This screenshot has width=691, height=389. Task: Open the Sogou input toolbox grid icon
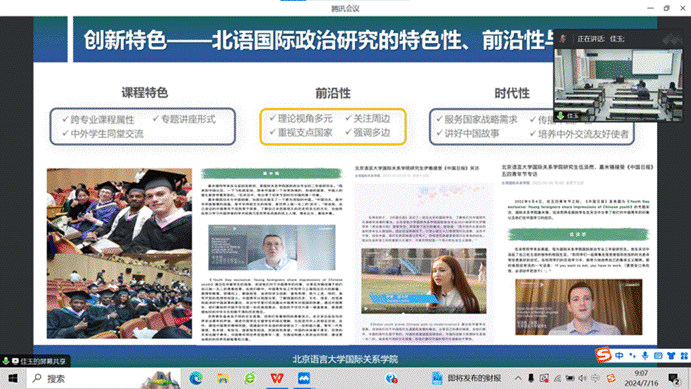click(x=684, y=355)
